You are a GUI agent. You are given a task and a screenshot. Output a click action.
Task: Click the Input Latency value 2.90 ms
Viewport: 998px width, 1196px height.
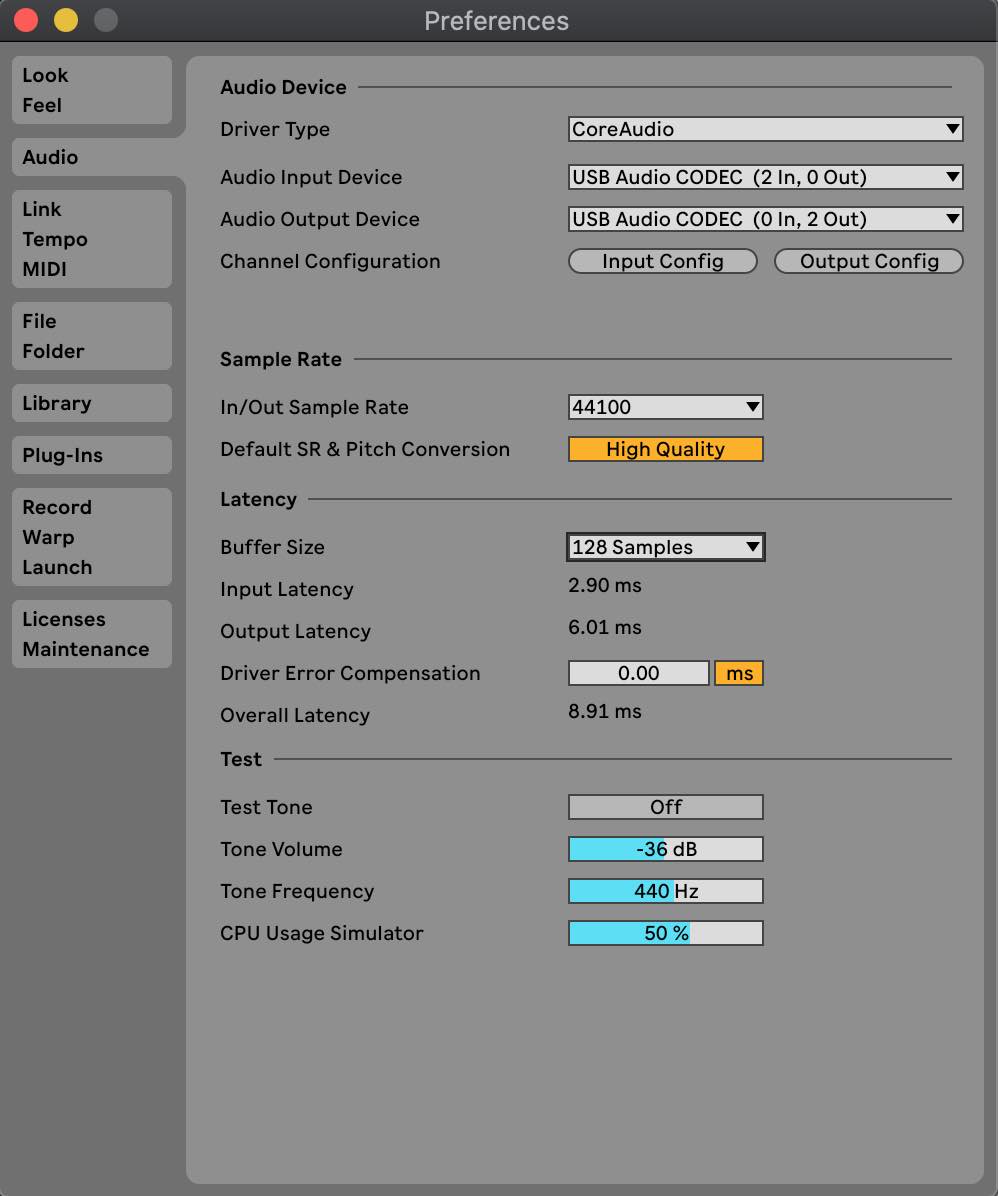(604, 586)
